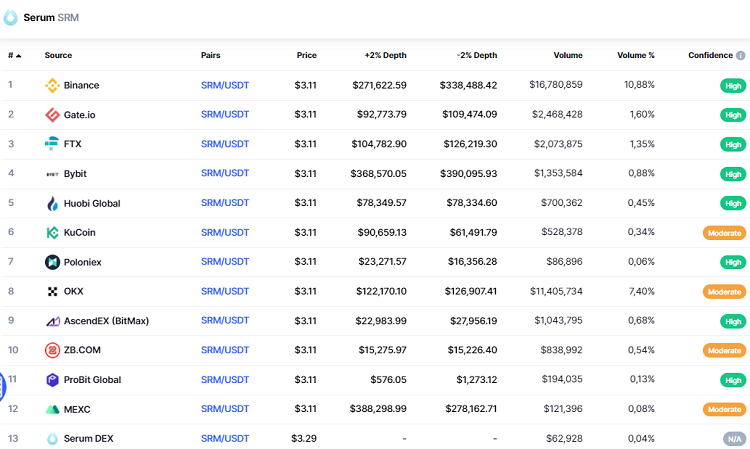Click the Moderate confidence badge for OKX
Viewport: 750px width, 449px height.
pos(723,292)
